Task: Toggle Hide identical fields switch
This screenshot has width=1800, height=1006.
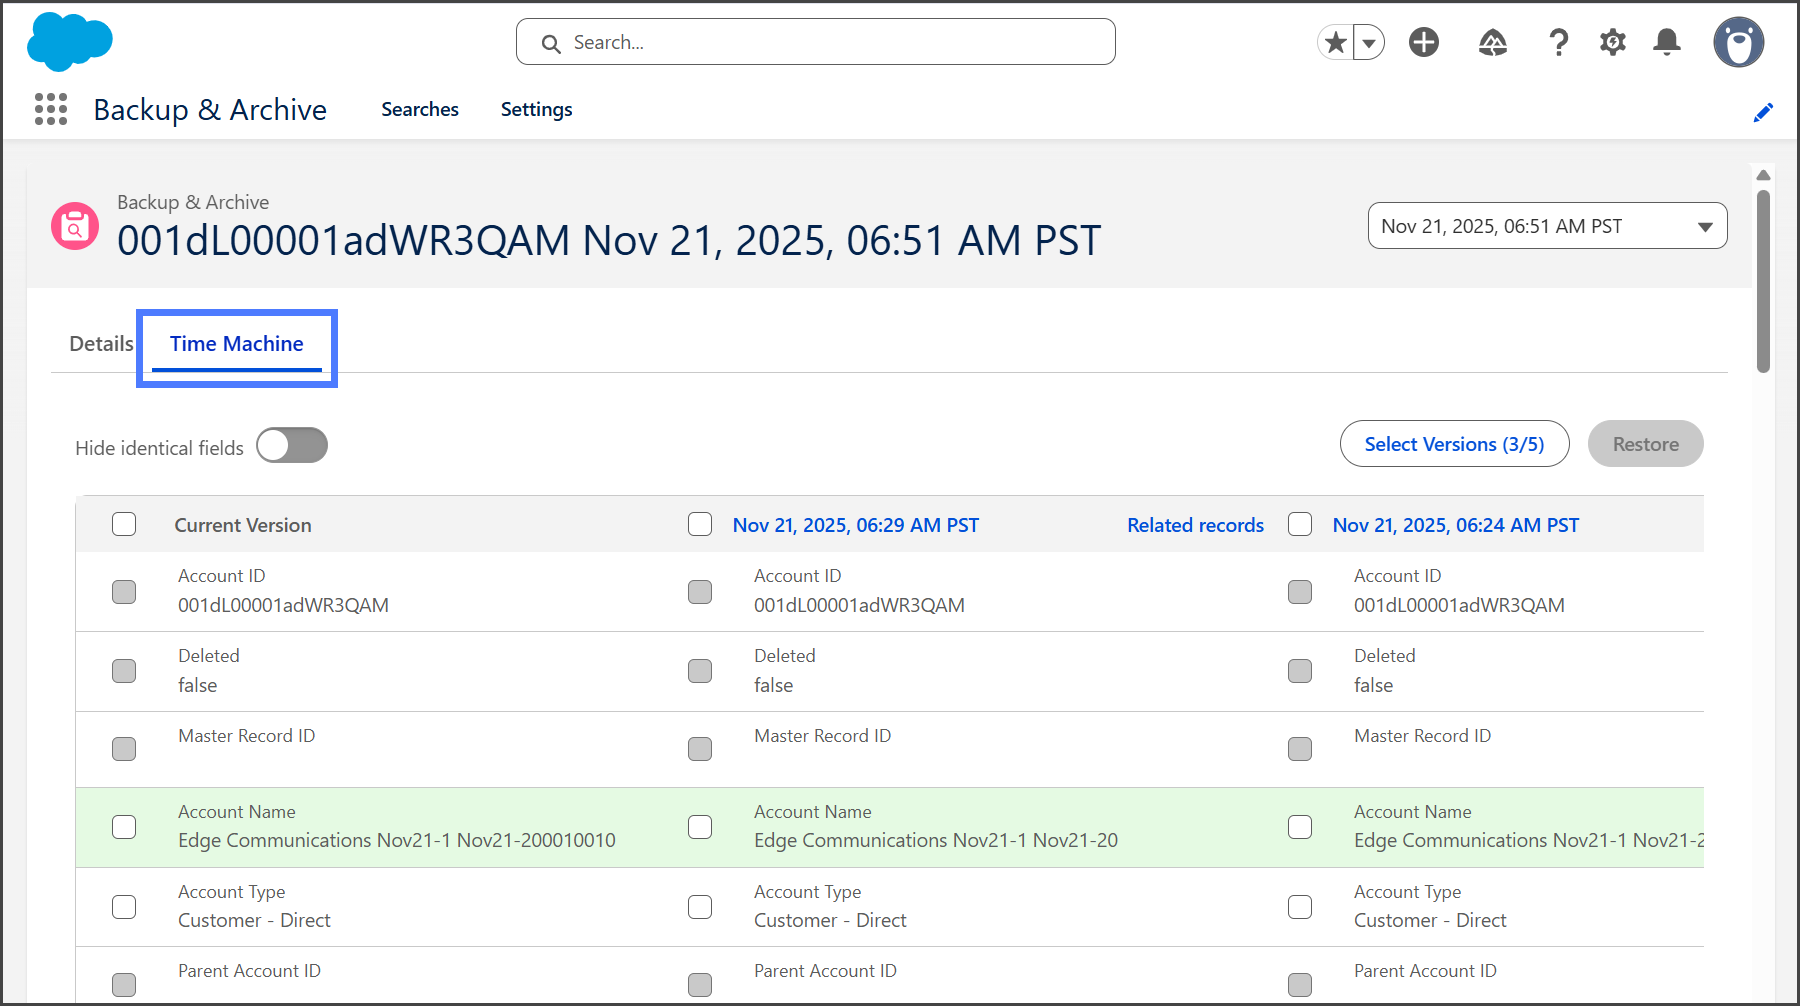Action: [x=292, y=446]
